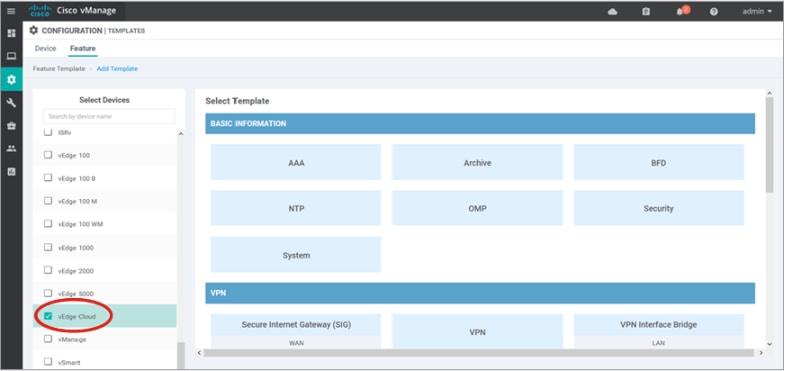This screenshot has width=786, height=371.
Task: Click the device name search field
Action: coord(109,116)
